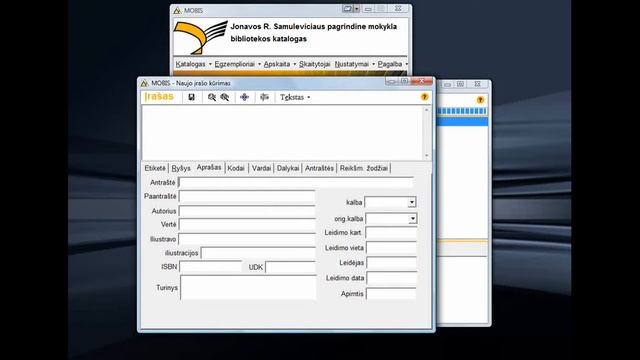Click the Įrašas heading label in toolbar
This screenshot has height=360, width=640.
point(159,97)
